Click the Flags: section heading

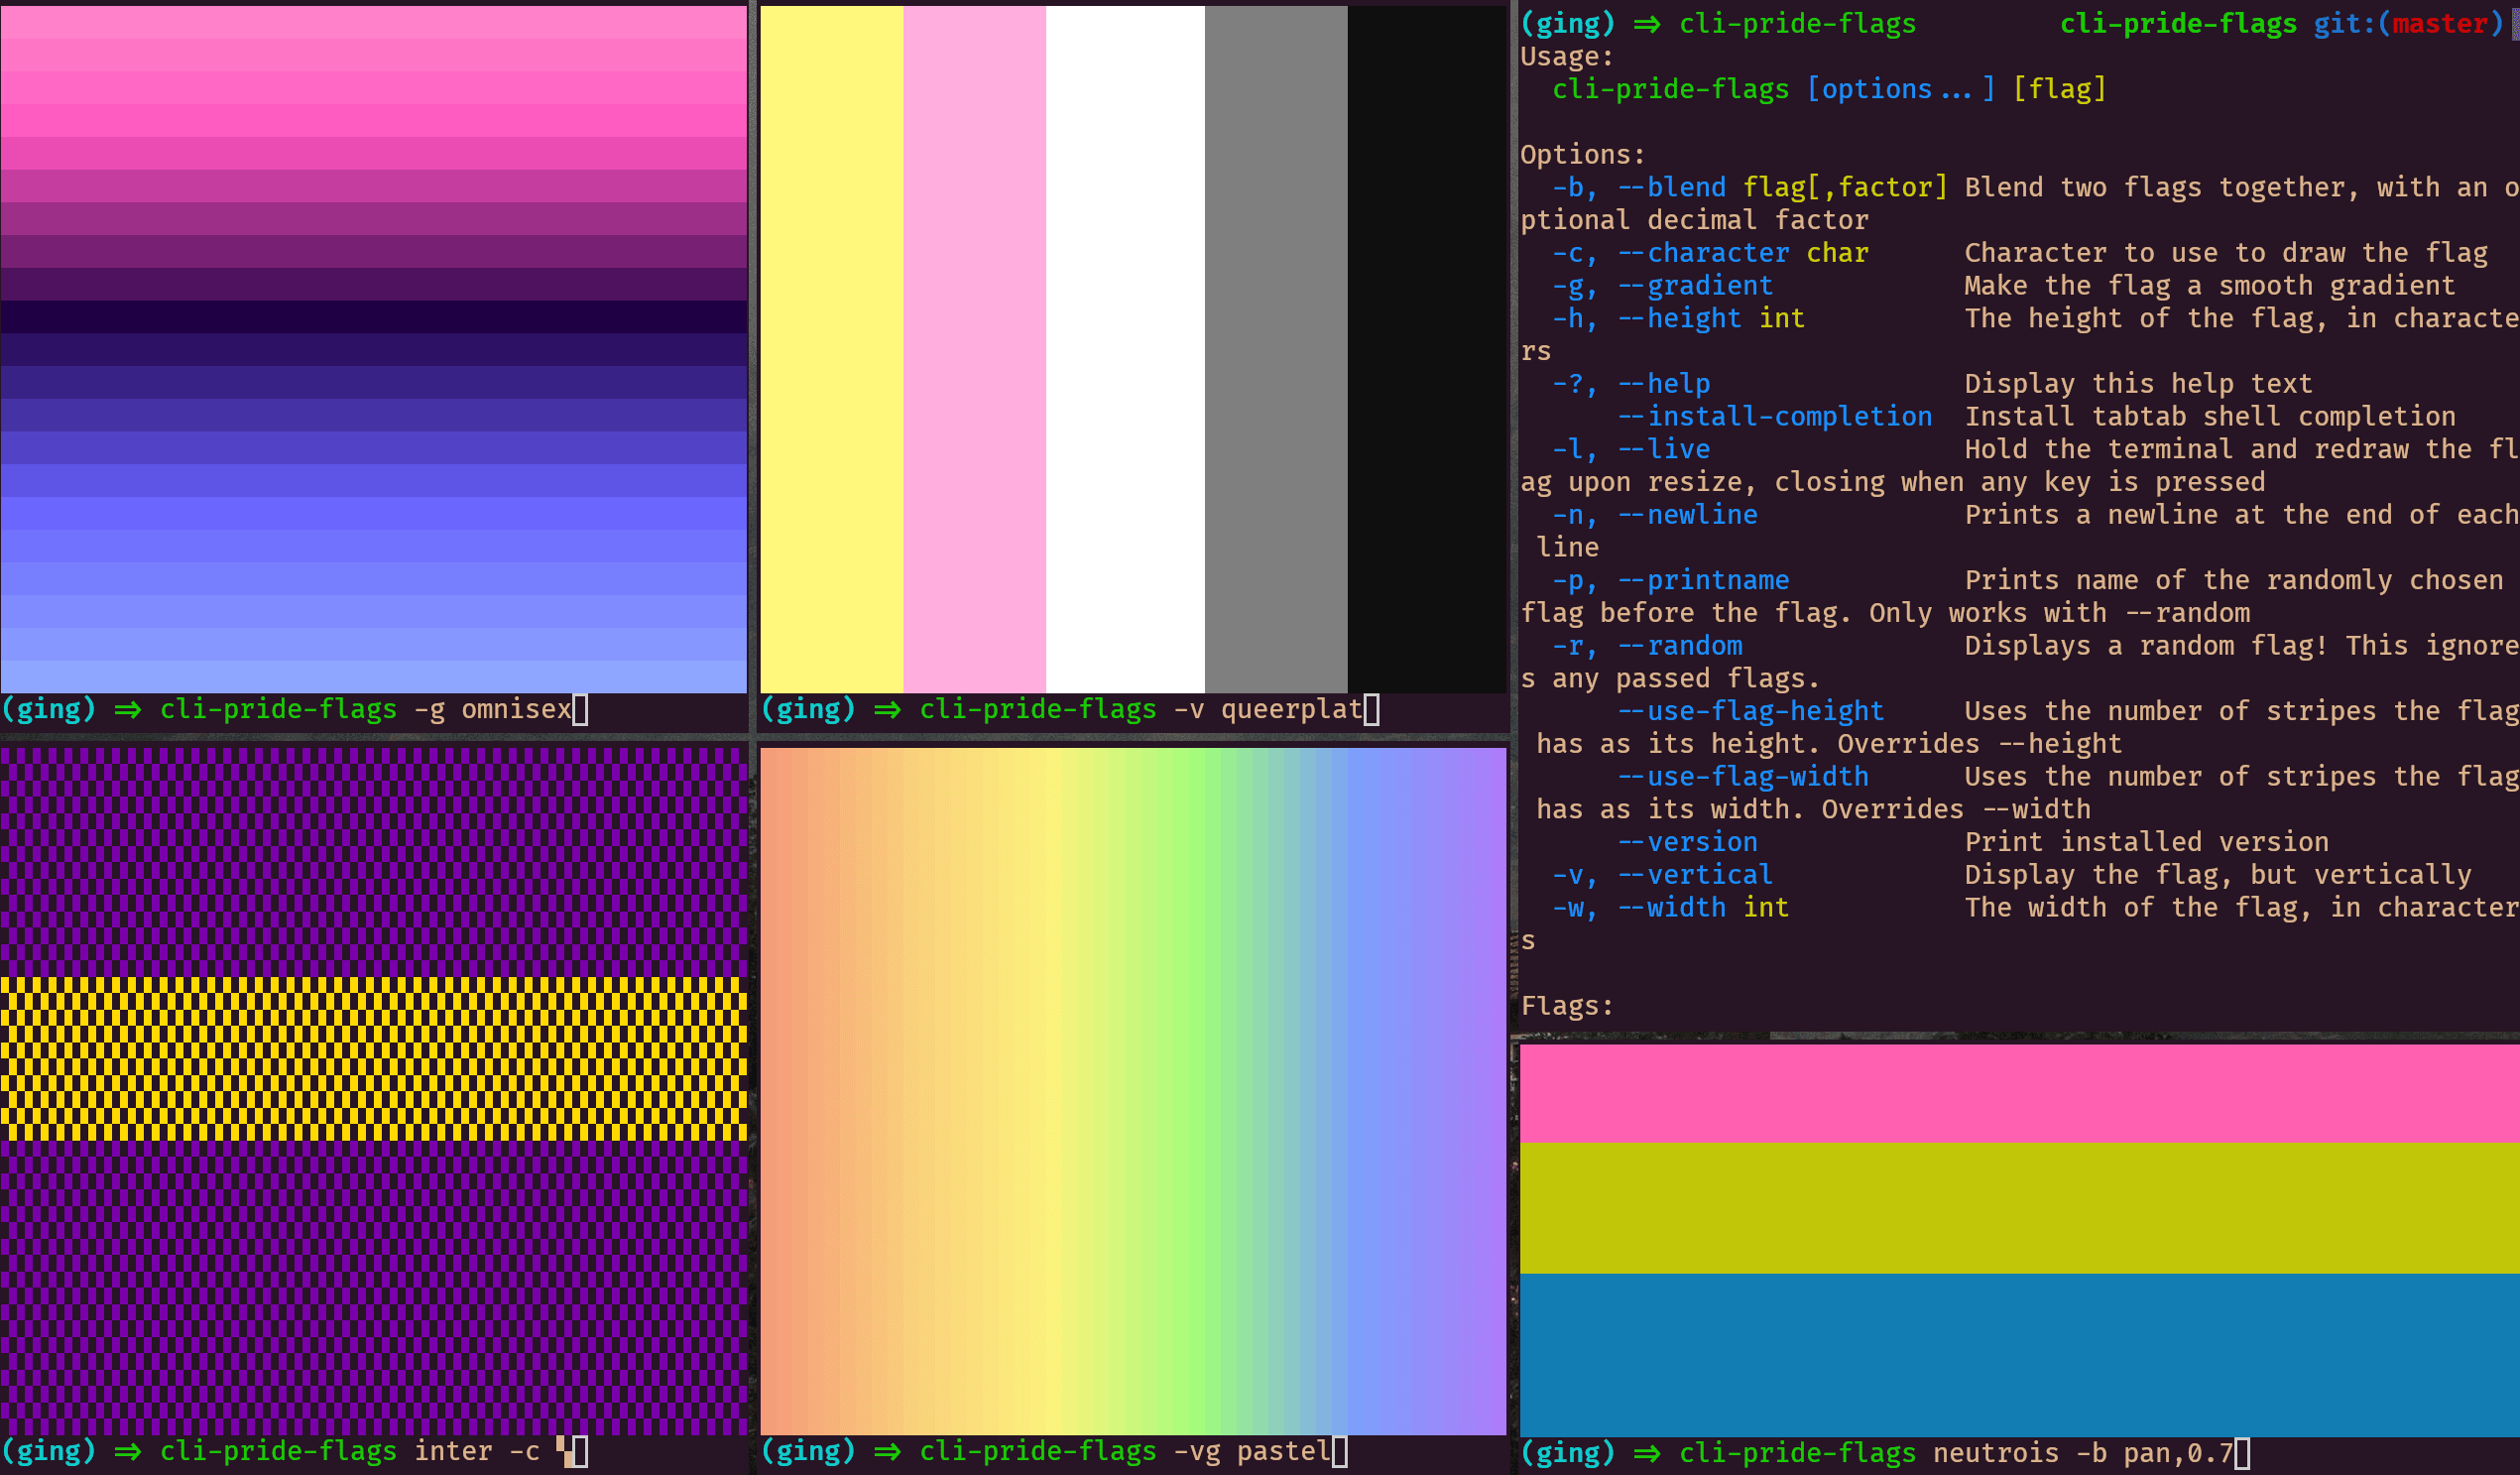point(1565,1005)
